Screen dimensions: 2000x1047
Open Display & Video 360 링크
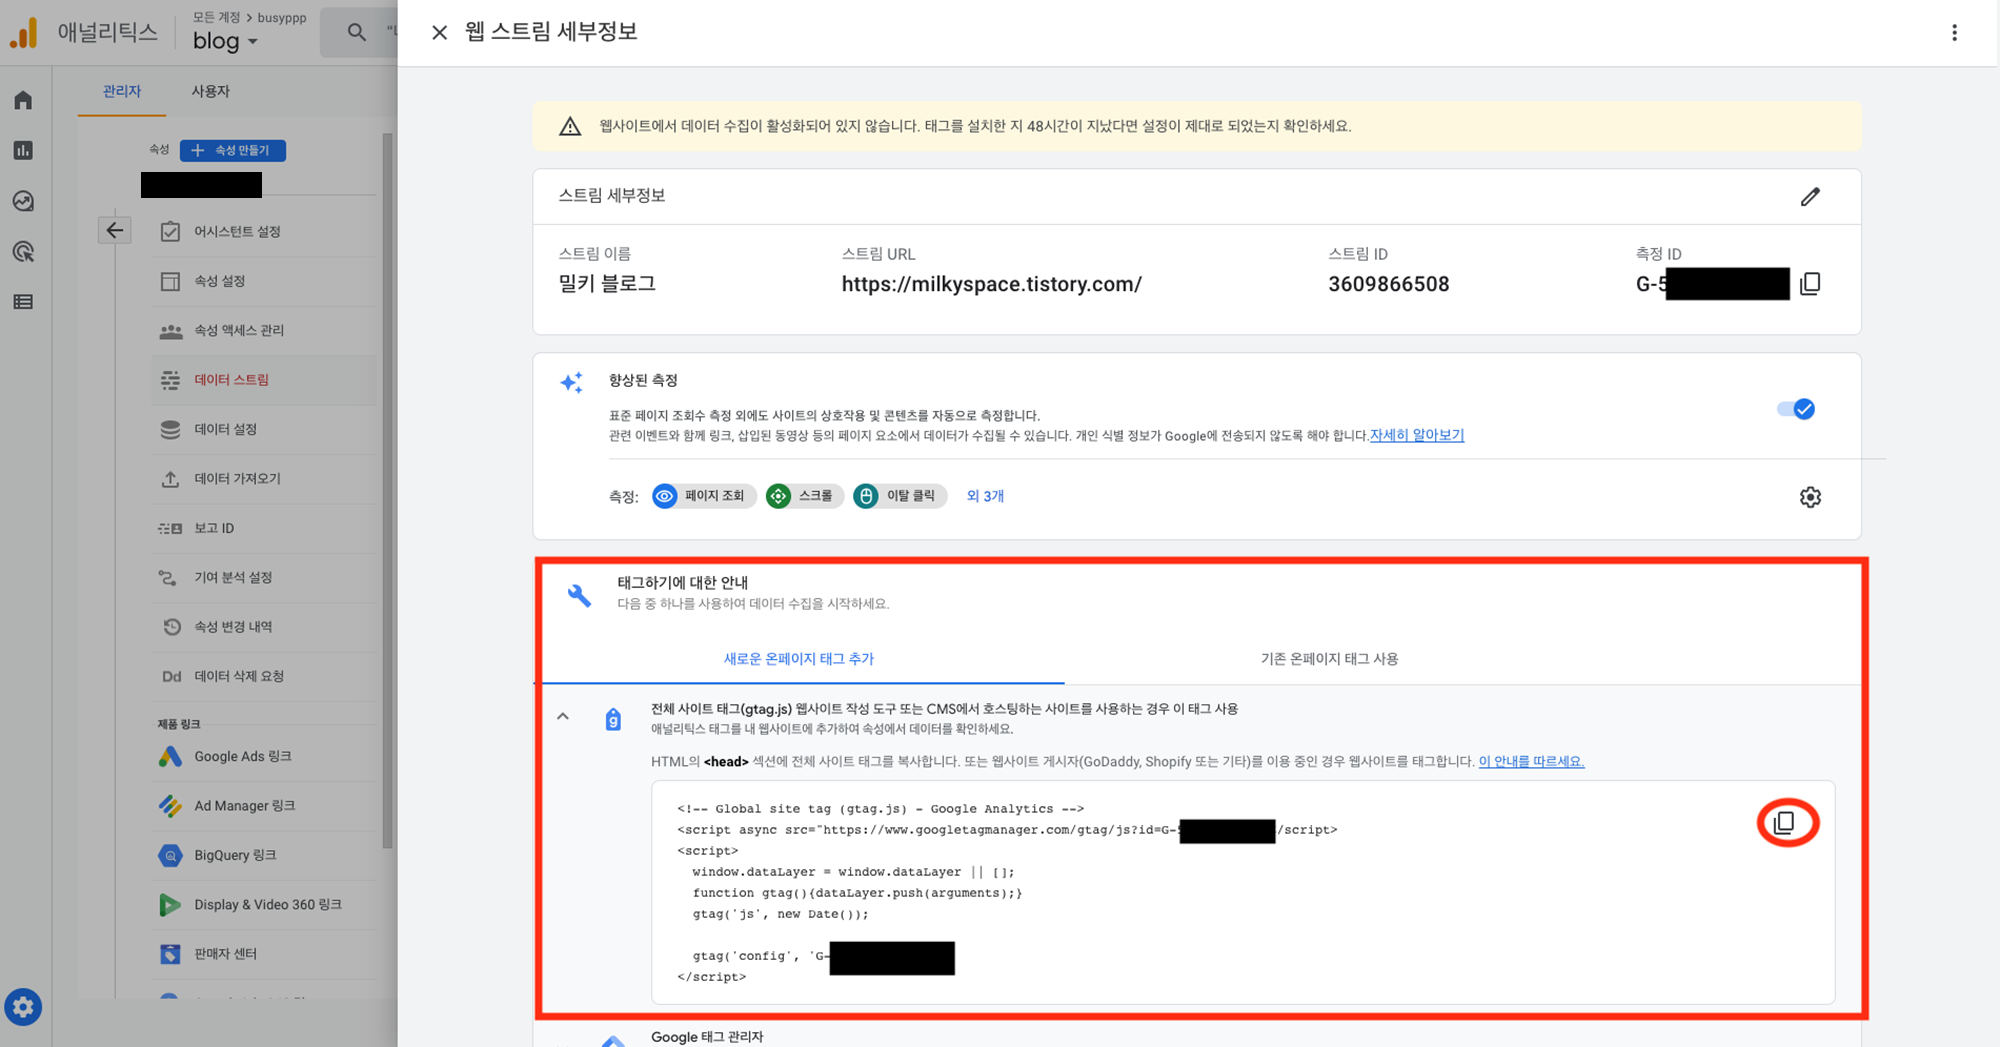point(264,904)
